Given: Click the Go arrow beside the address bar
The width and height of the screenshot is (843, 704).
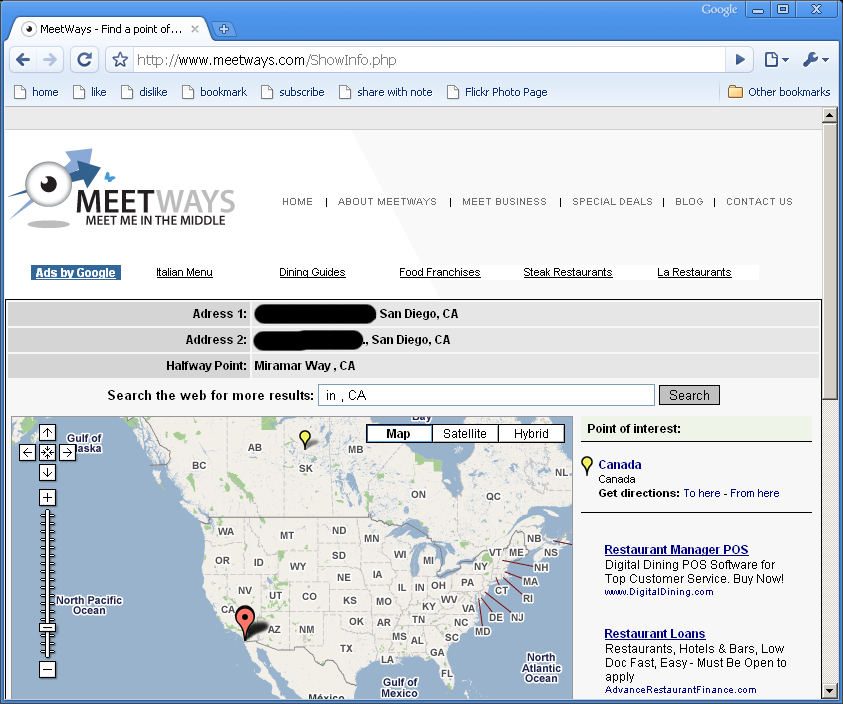Looking at the screenshot, I should (740, 60).
